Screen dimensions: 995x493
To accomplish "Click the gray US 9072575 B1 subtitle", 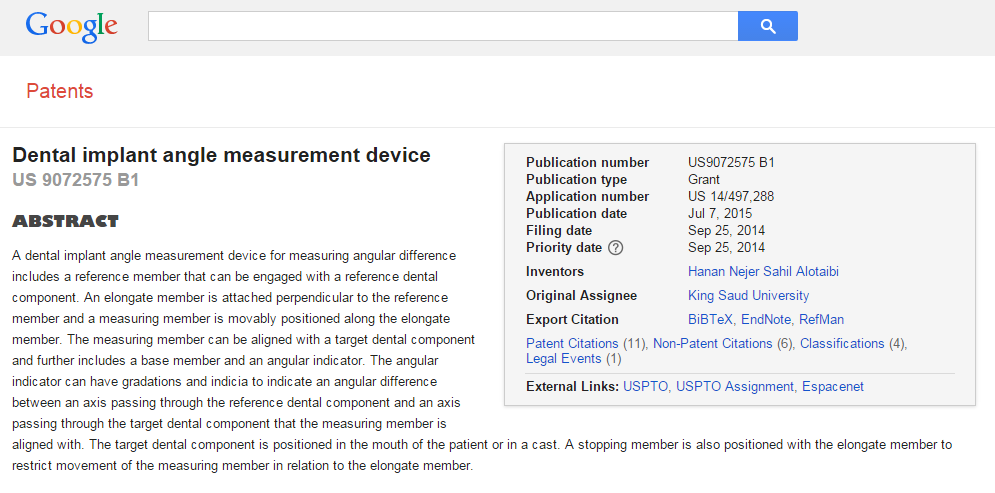I will (76, 181).
